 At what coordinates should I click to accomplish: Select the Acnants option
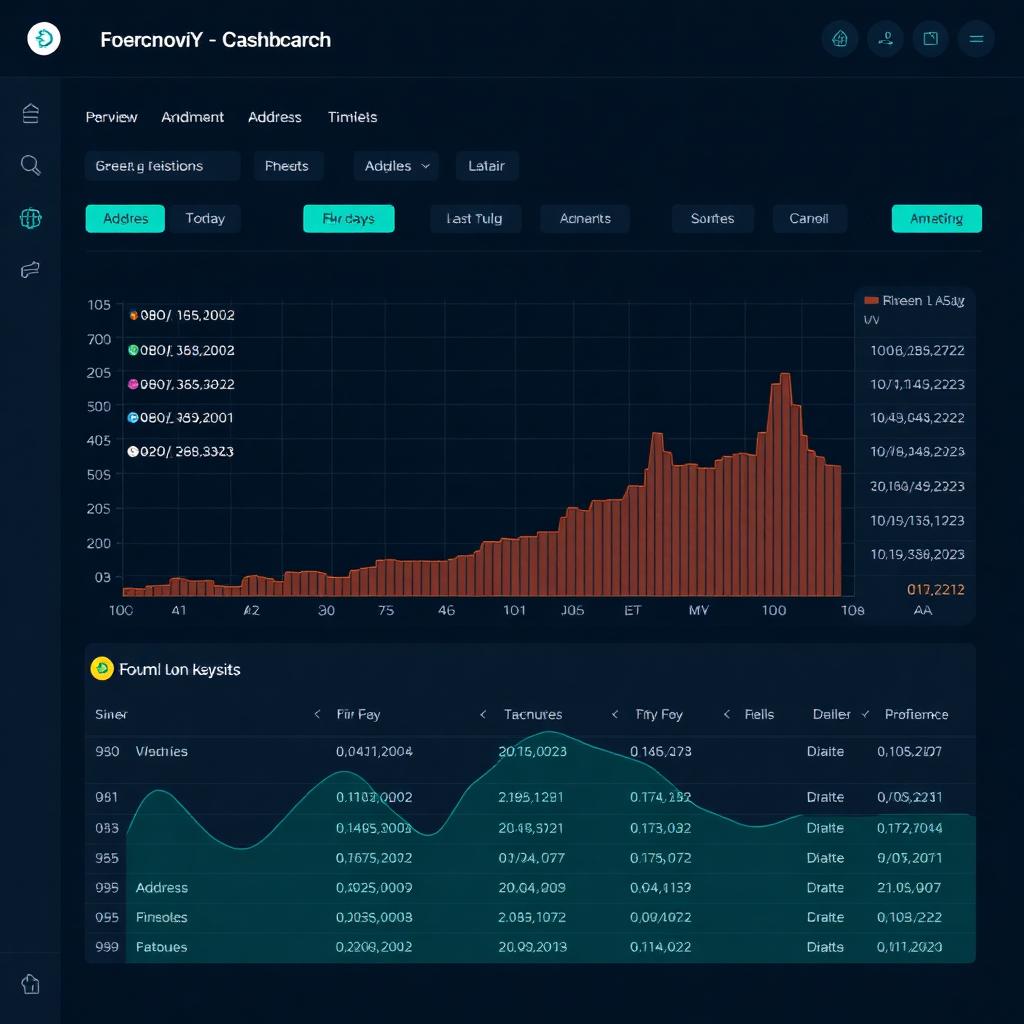(585, 219)
